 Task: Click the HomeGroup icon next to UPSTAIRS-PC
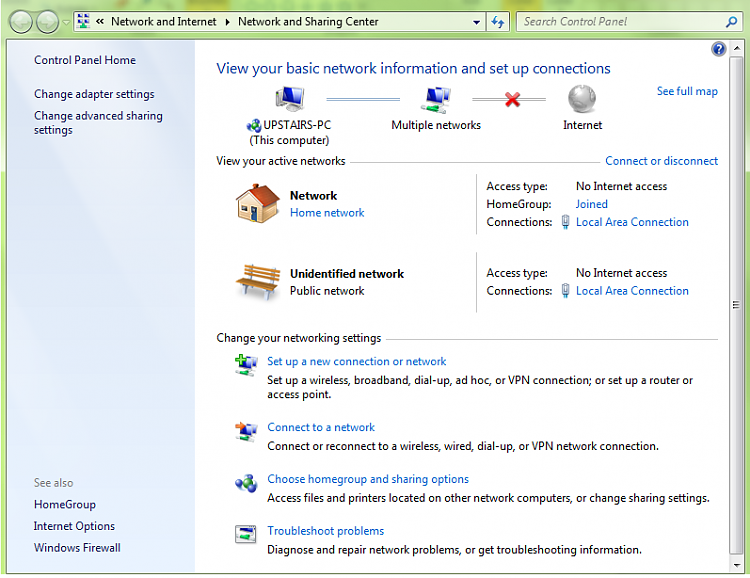pos(254,126)
